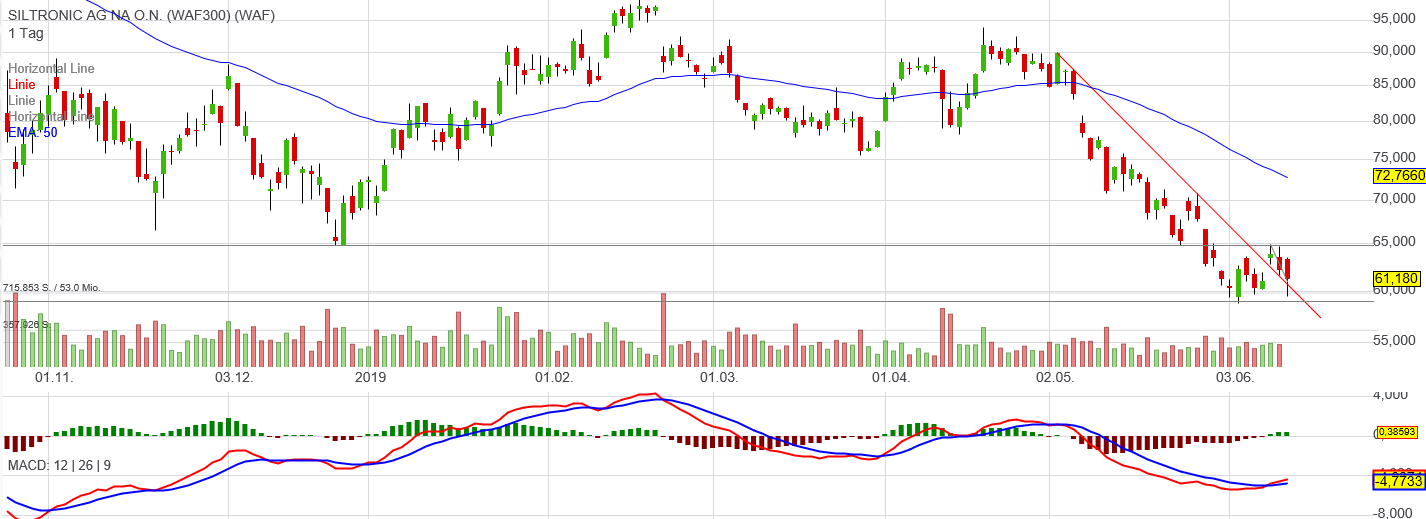This screenshot has width=1426, height=519.
Task: Click the 01.04. date on the time axis
Action: (x=891, y=378)
